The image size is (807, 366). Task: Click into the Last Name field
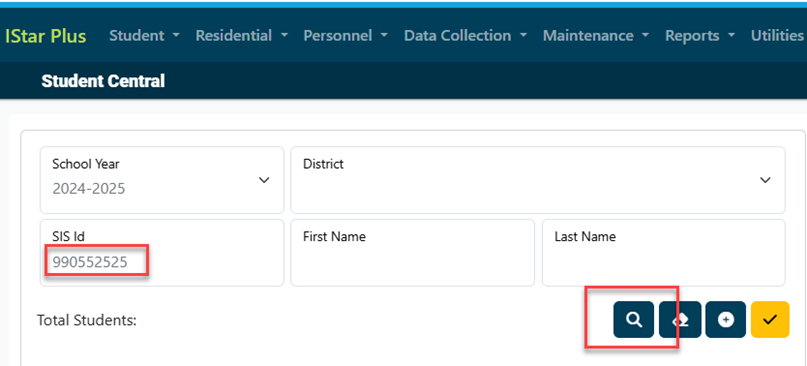[663, 253]
